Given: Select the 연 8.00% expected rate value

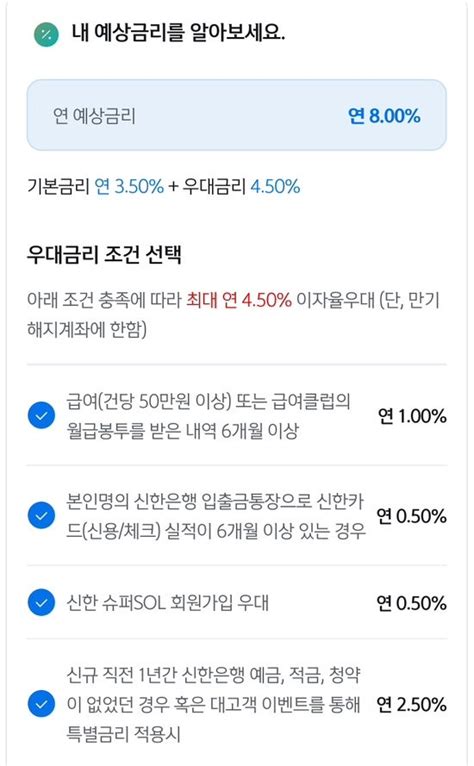Looking at the screenshot, I should [x=384, y=116].
